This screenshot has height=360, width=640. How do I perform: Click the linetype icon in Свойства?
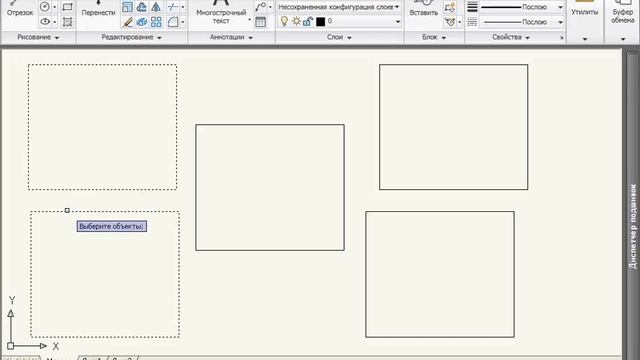click(472, 22)
